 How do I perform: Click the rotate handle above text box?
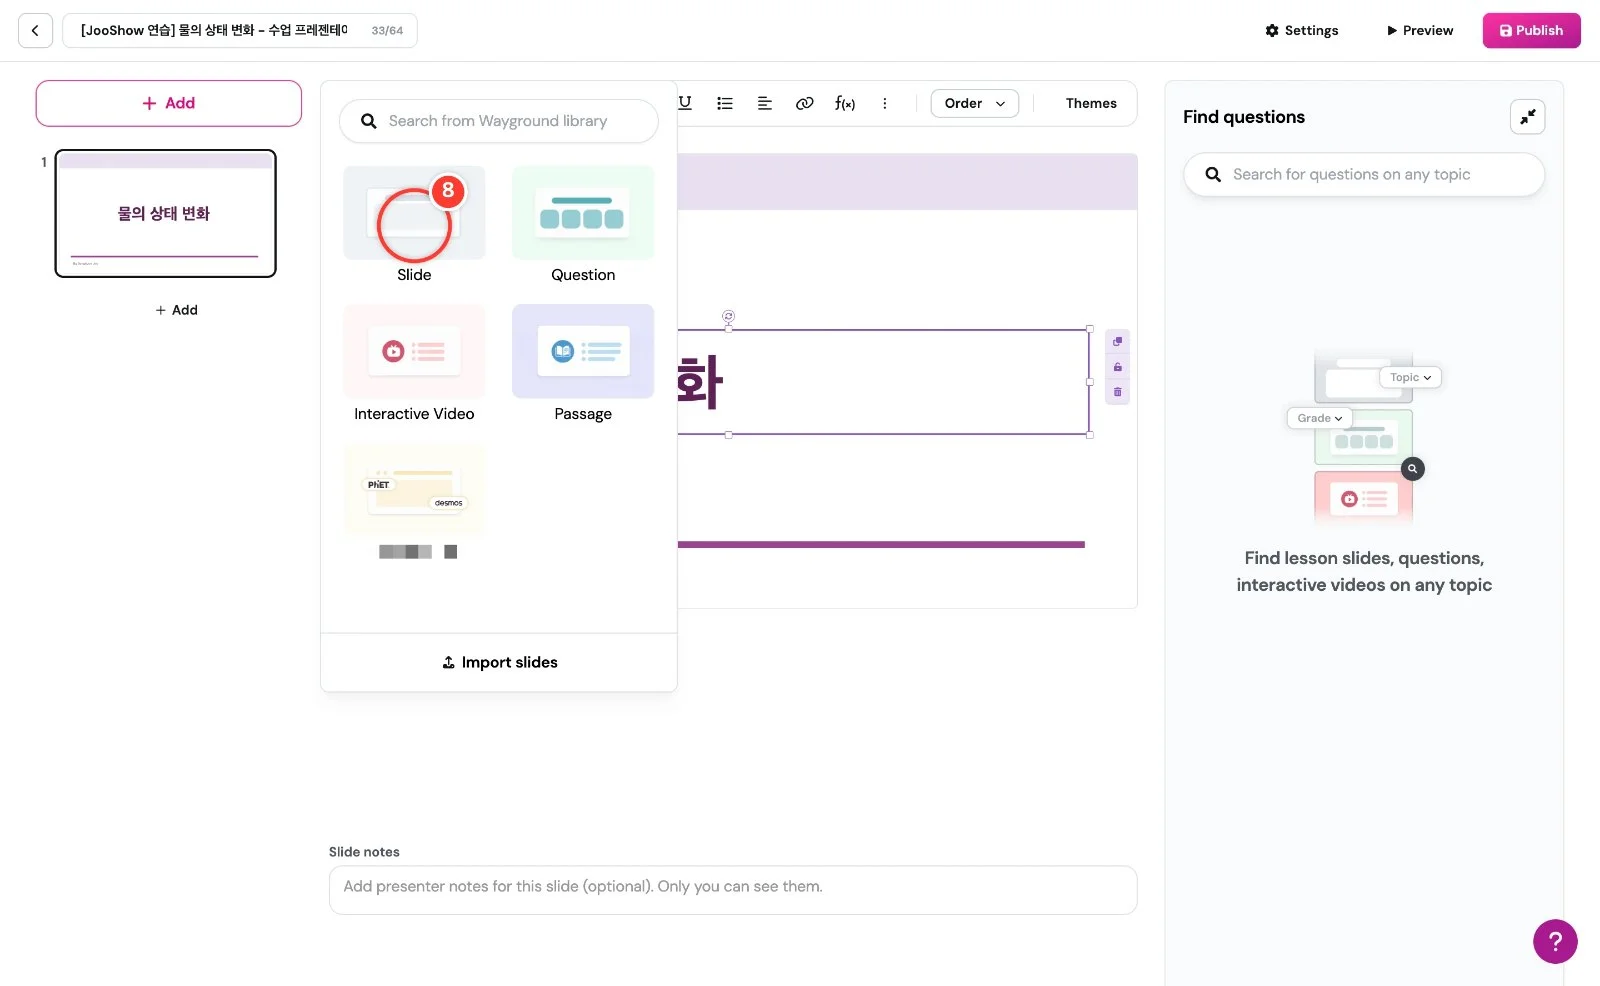click(728, 316)
